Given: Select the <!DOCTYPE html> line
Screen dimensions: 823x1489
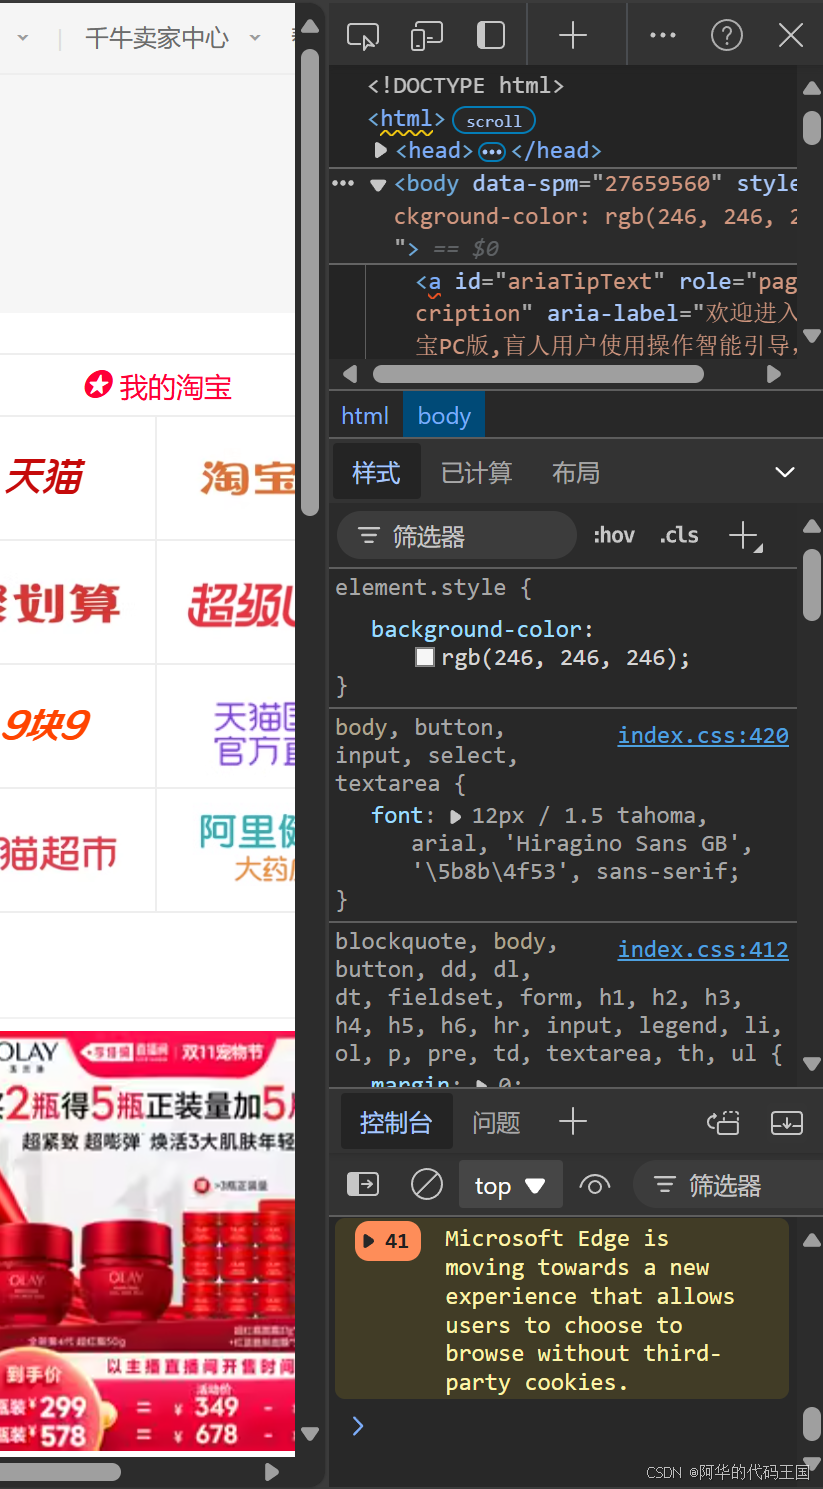Looking at the screenshot, I should [466, 86].
